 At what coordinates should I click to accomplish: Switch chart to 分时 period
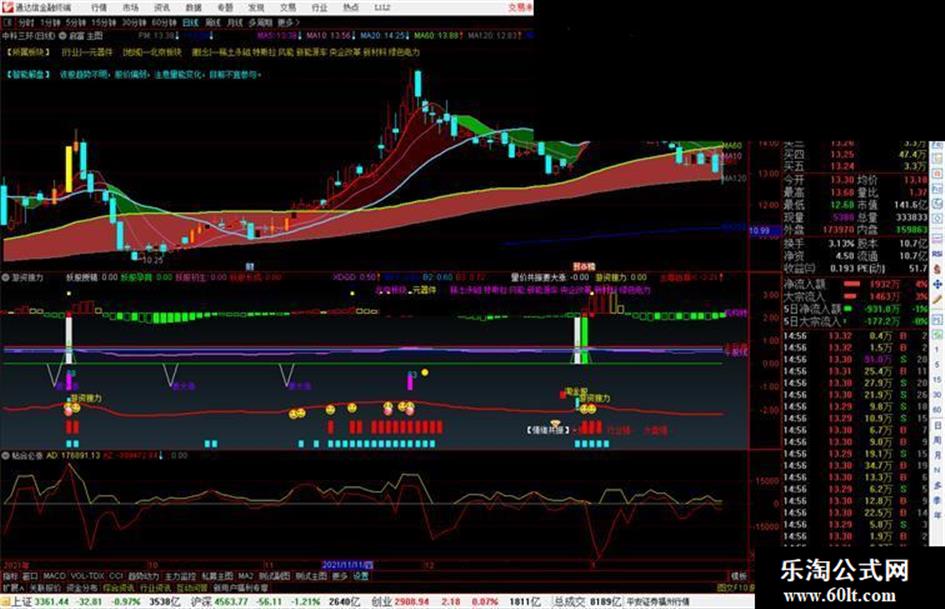coord(26,23)
